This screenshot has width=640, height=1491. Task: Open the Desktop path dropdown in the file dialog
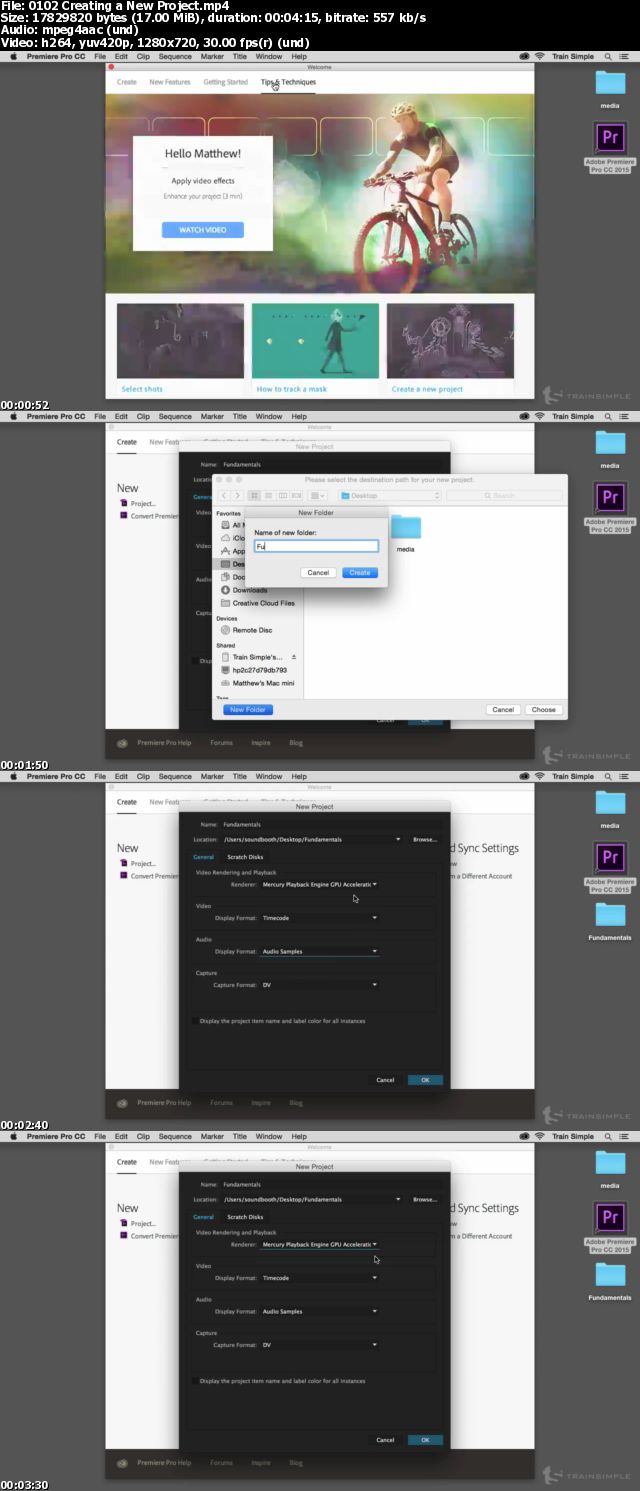389,495
